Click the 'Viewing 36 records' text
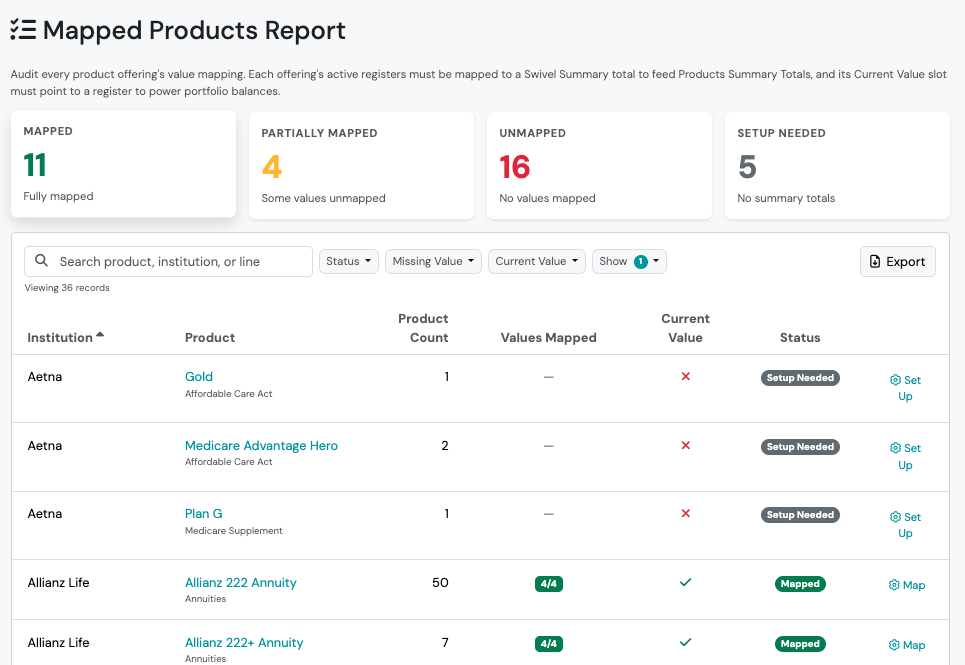 [x=67, y=287]
